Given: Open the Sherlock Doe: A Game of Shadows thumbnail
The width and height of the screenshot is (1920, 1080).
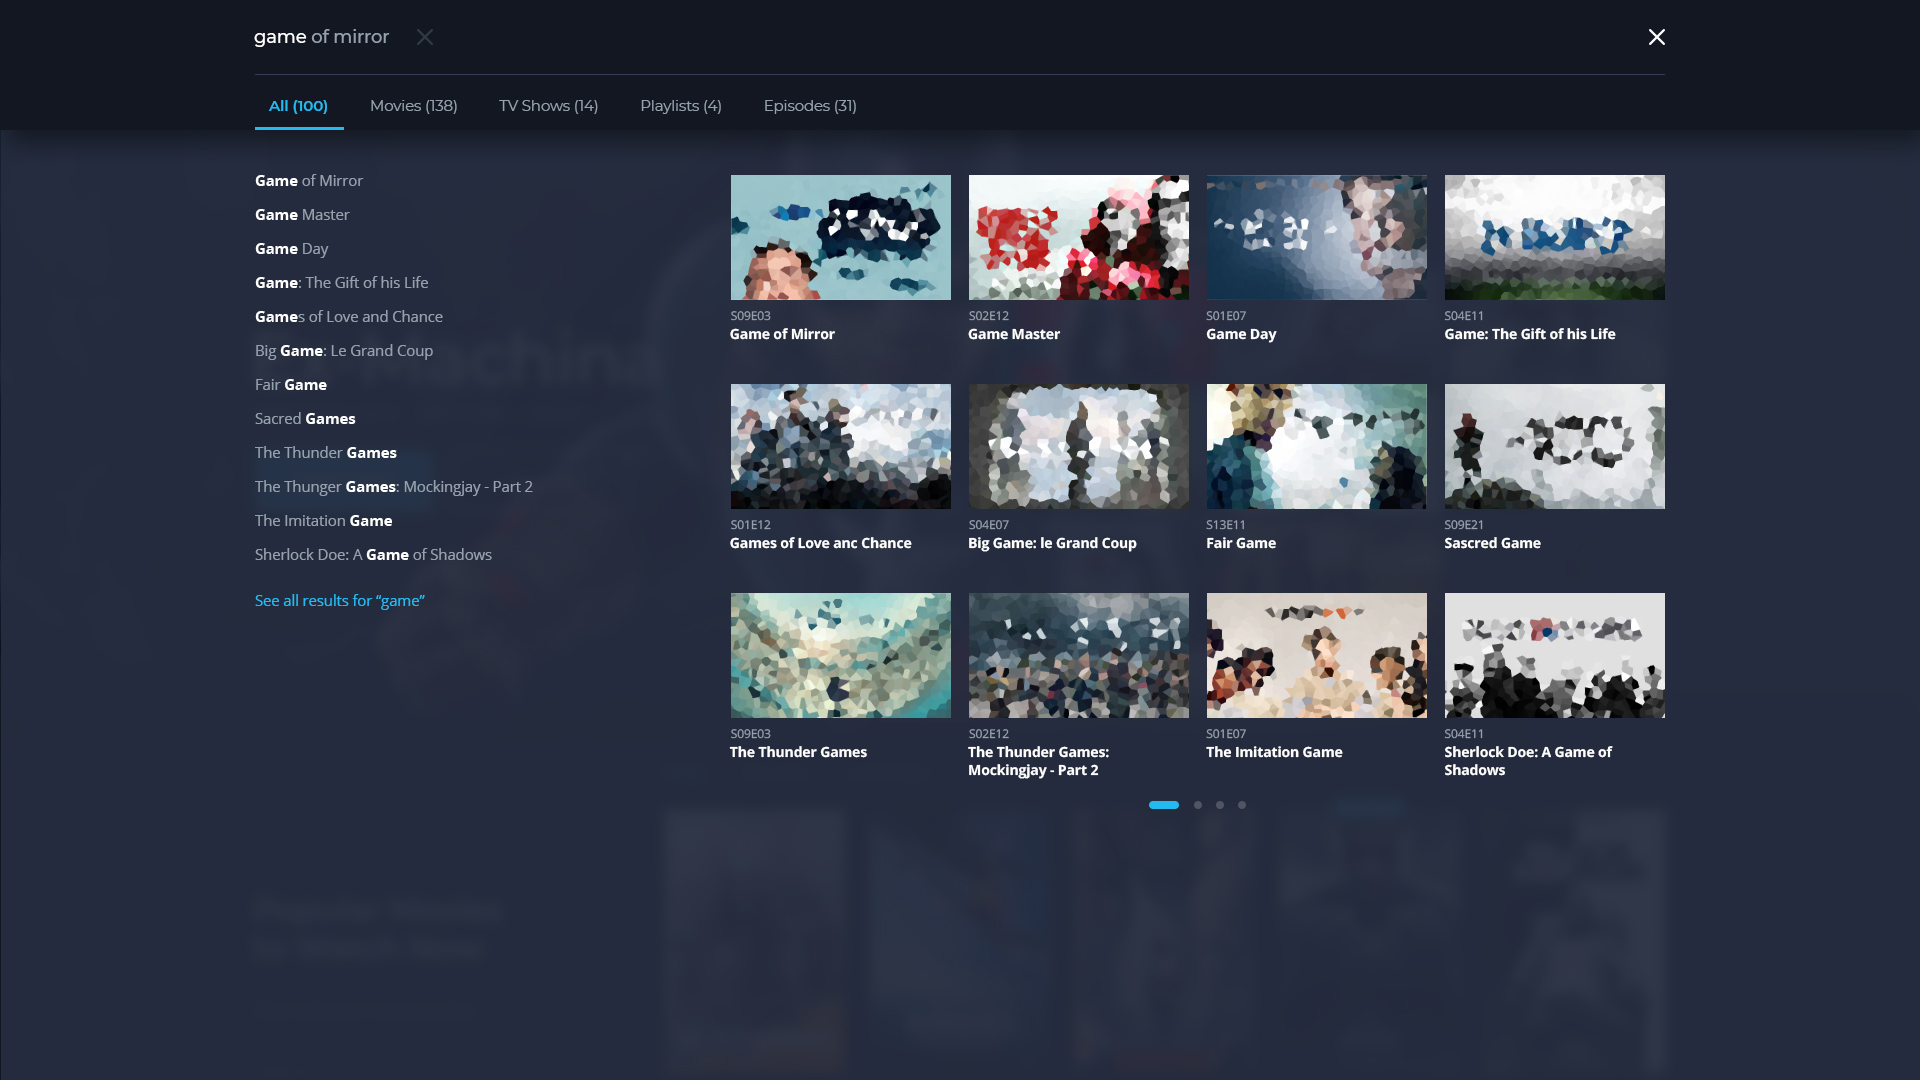Looking at the screenshot, I should (1554, 656).
